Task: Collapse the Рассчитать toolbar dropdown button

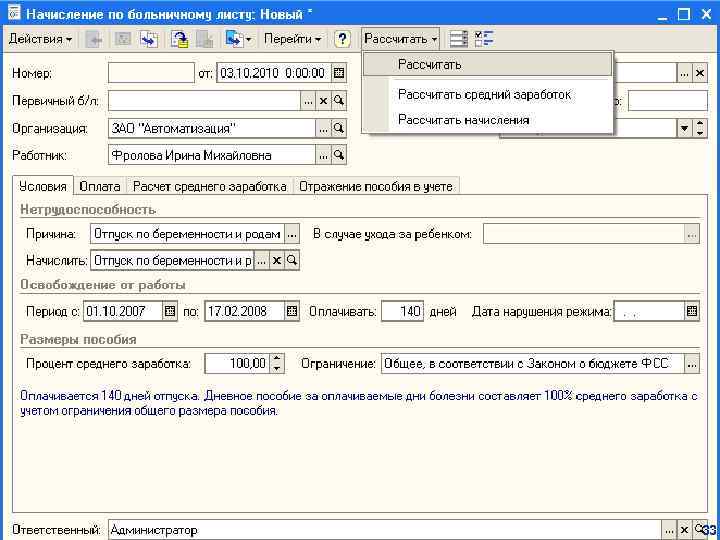Action: pos(401,39)
